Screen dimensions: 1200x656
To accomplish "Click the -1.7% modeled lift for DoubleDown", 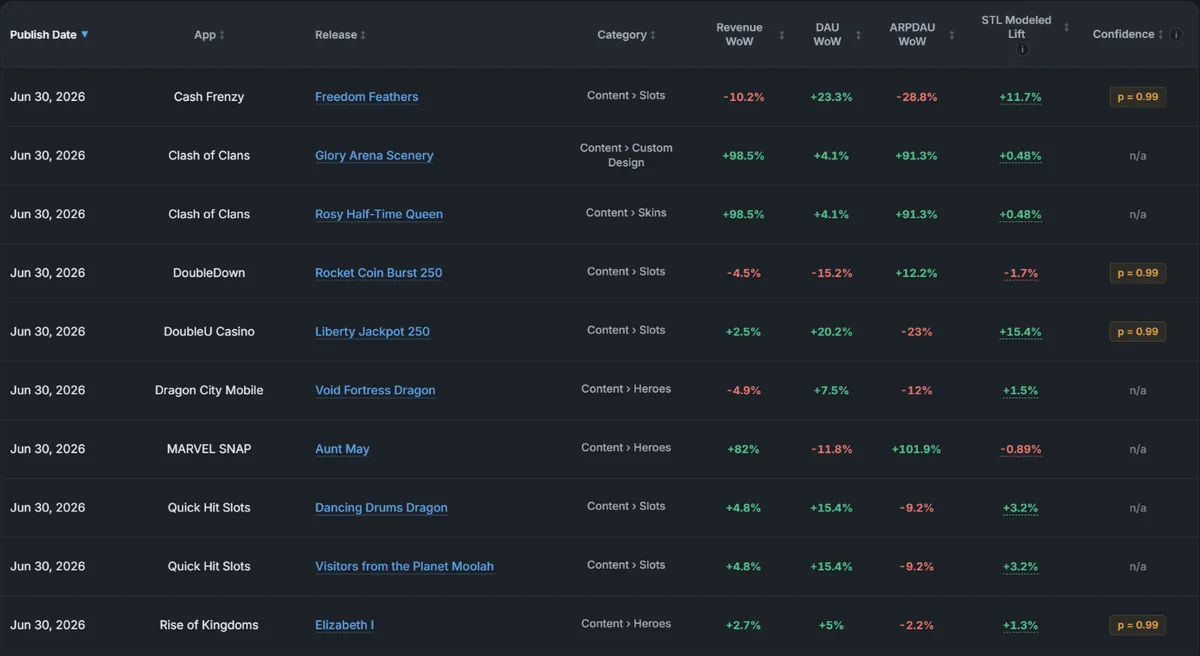I will [x=1020, y=273].
